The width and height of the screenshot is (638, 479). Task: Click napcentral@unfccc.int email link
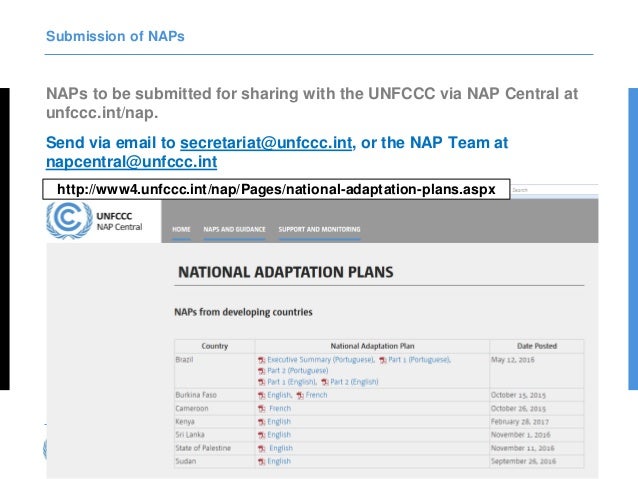coord(131,161)
